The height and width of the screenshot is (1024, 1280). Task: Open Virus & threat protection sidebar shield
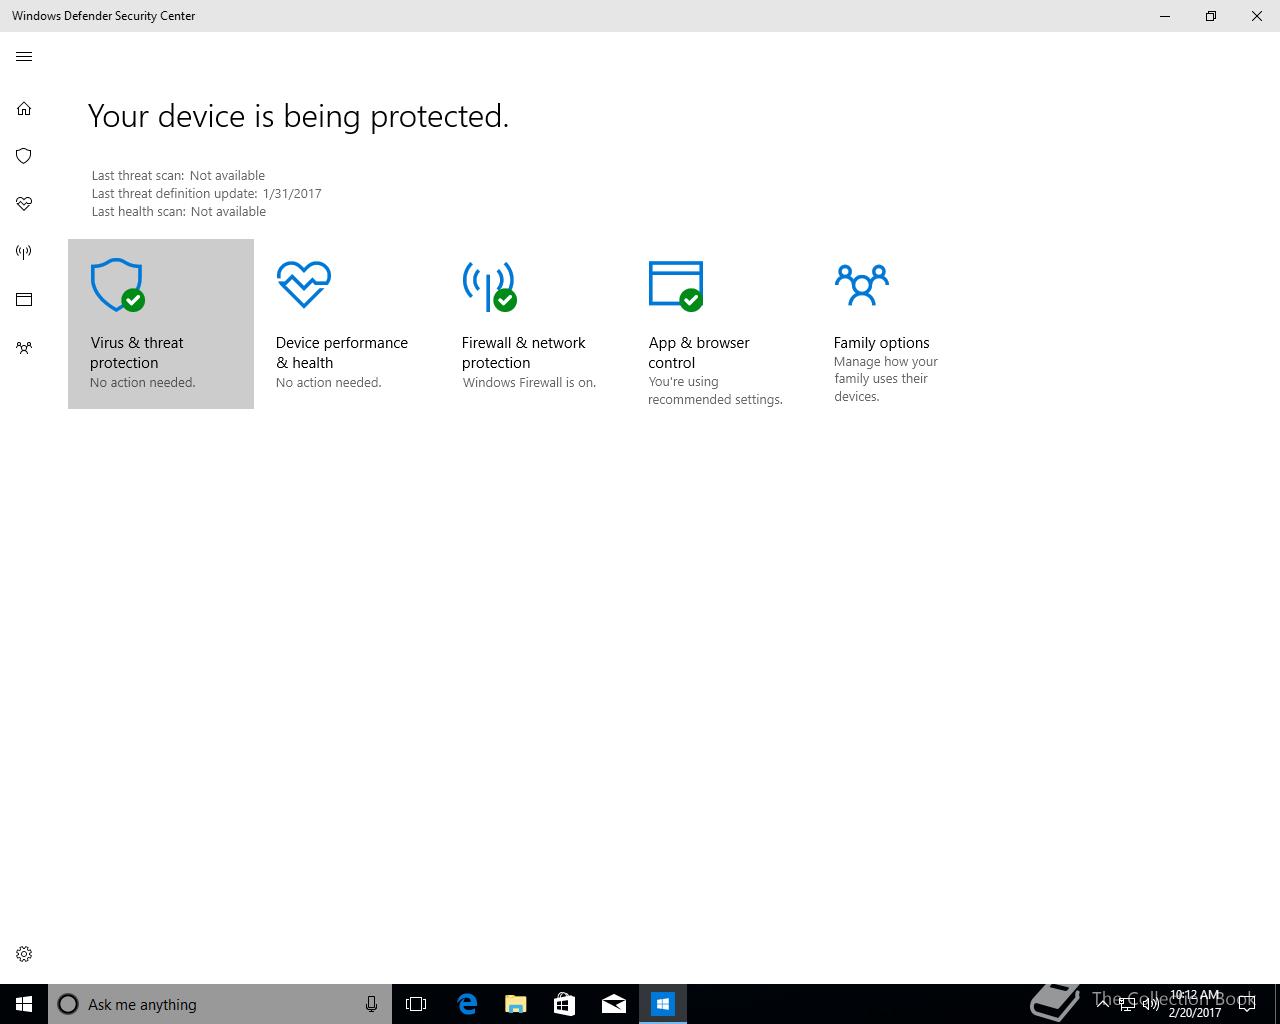tap(24, 155)
